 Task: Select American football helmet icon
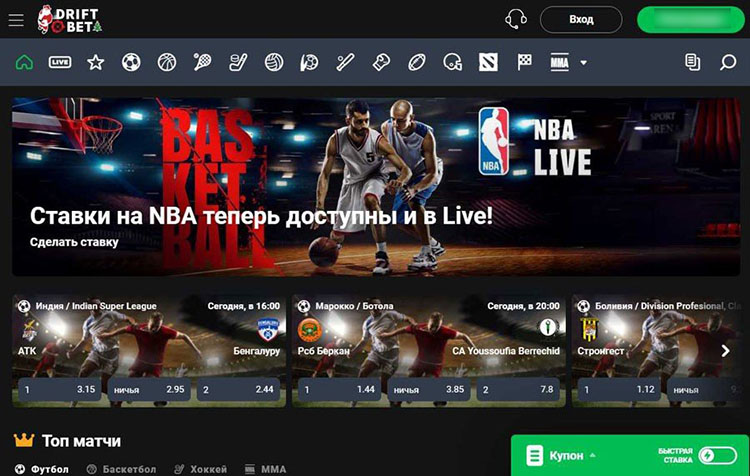pyautogui.click(x=452, y=62)
